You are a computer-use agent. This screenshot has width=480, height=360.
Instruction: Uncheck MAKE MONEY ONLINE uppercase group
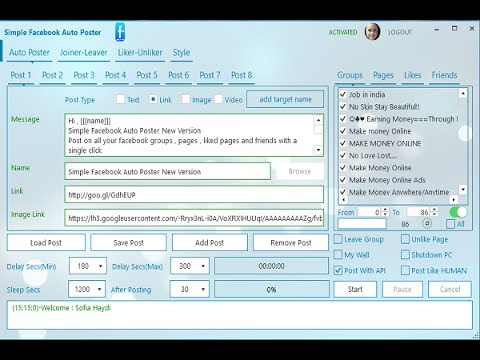click(343, 143)
